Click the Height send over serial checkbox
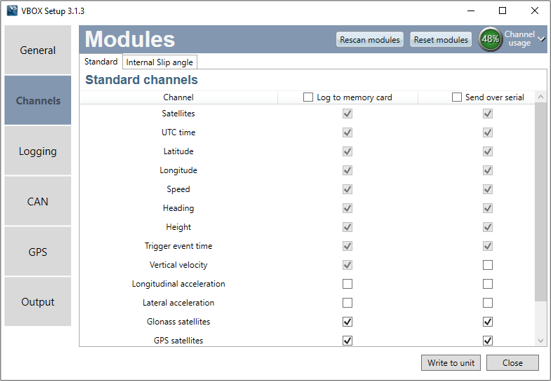The image size is (551, 381). (487, 227)
